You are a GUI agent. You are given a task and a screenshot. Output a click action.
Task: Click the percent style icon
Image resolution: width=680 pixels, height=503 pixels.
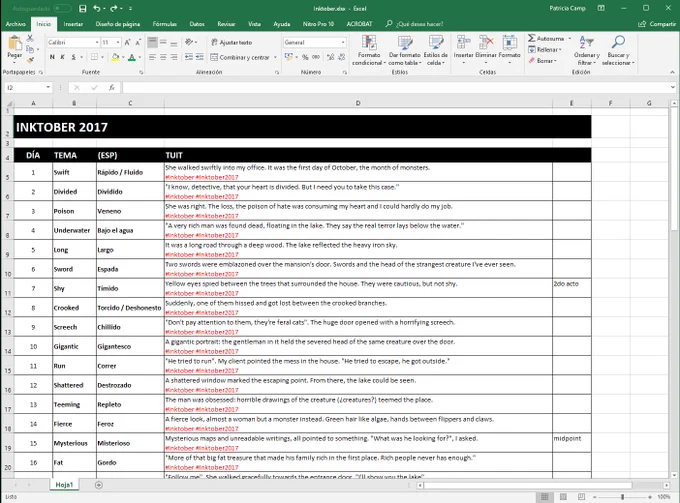pos(305,57)
